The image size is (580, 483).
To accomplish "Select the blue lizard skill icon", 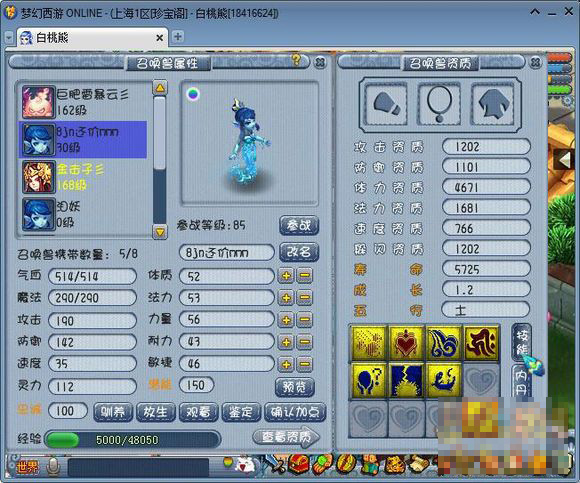I will [444, 380].
